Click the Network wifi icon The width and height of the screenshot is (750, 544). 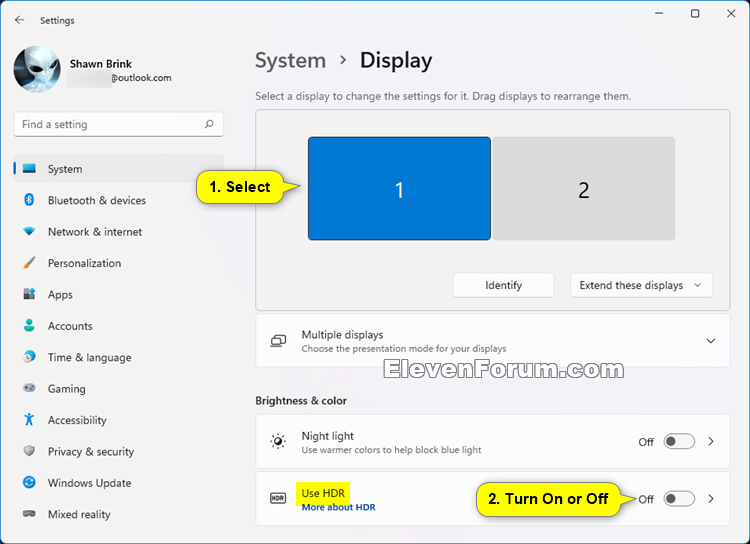(x=29, y=232)
